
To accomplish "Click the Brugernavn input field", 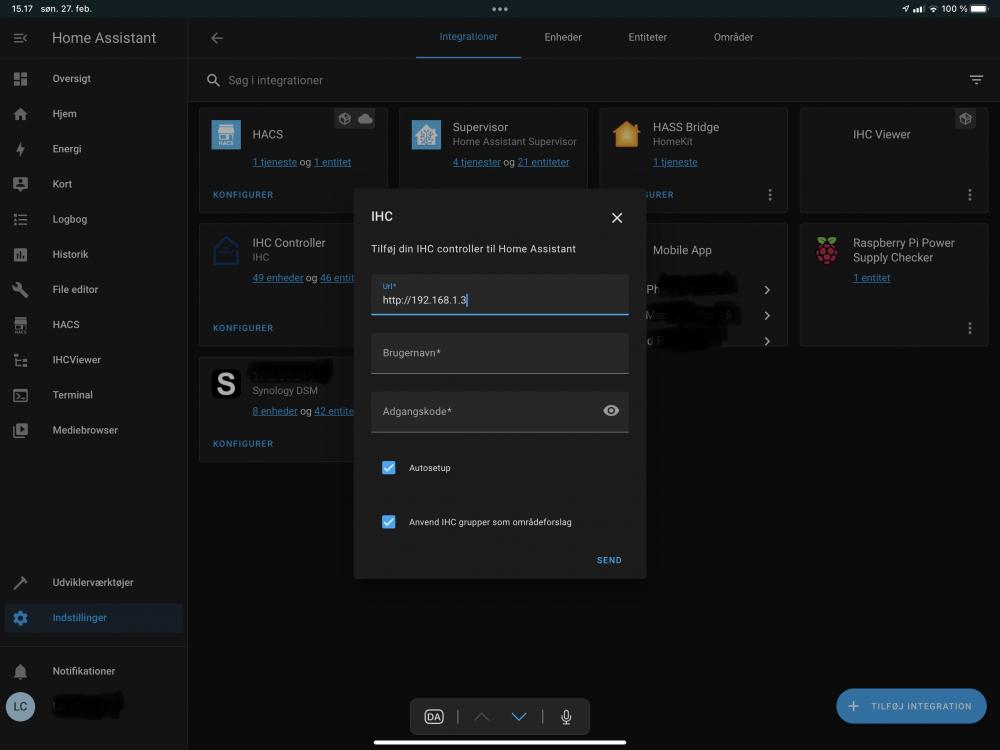I will (x=499, y=354).
